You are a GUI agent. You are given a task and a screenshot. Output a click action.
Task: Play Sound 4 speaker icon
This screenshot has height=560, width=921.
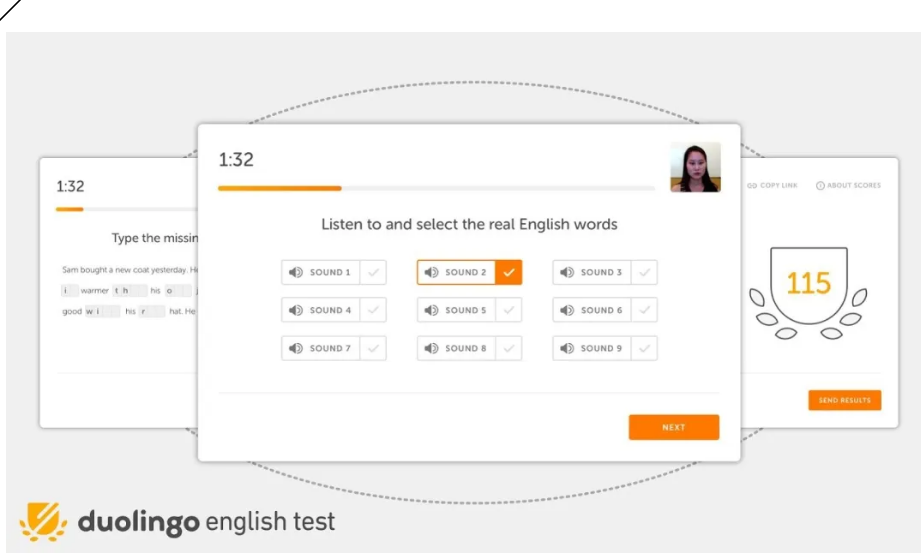point(296,310)
